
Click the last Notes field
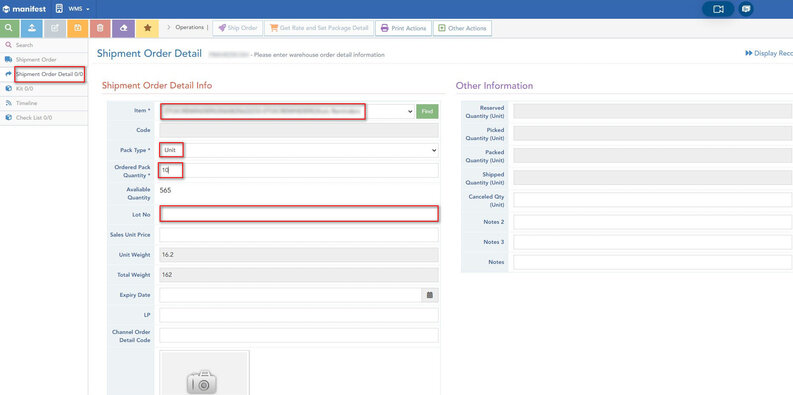653,262
